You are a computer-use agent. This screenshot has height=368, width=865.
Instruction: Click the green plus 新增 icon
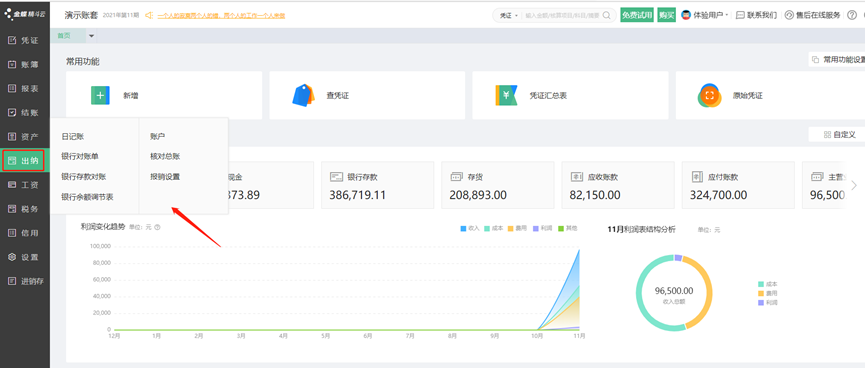(x=100, y=95)
